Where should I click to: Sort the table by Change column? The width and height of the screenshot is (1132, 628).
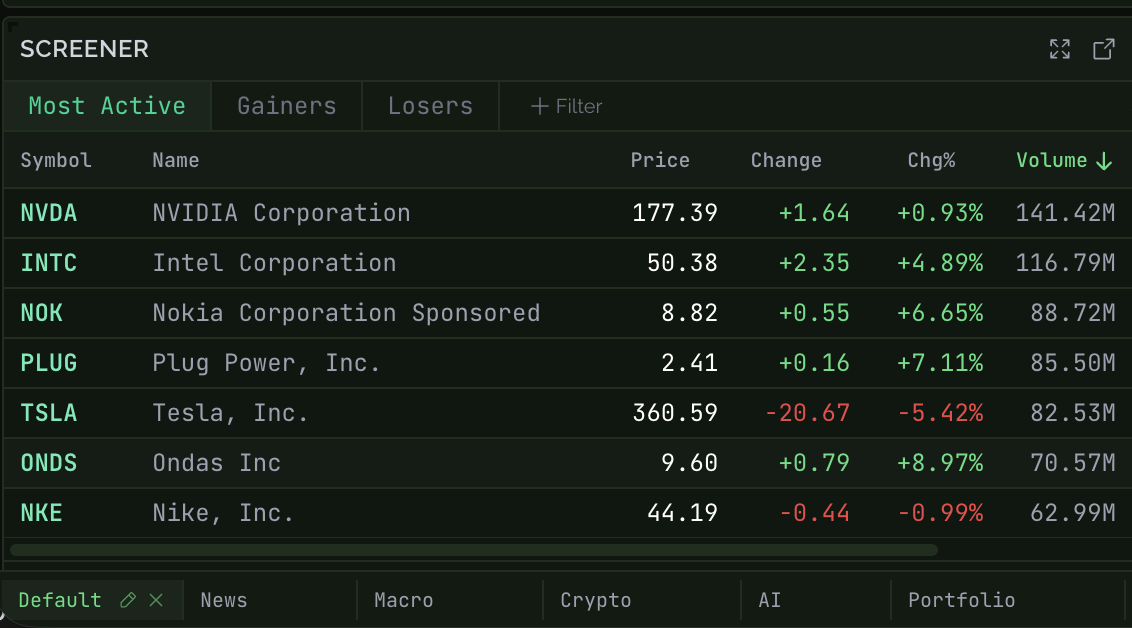click(786, 160)
